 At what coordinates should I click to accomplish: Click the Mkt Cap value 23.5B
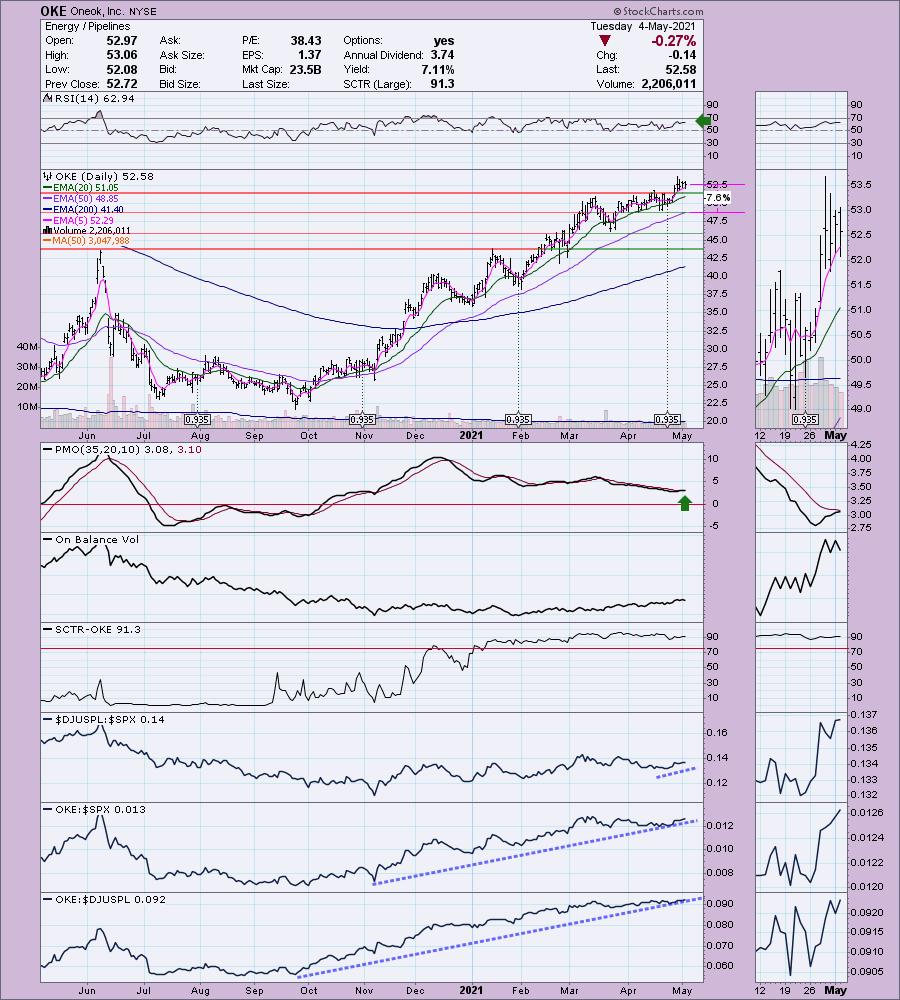305,70
